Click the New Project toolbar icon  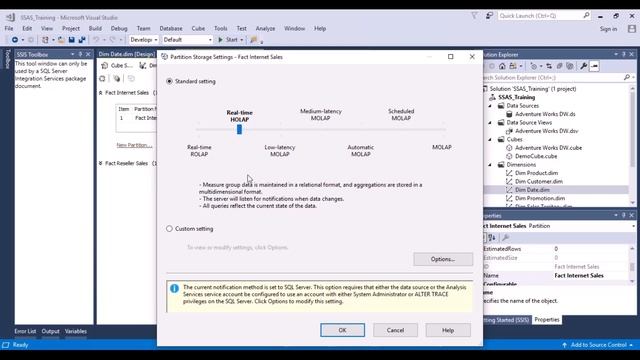coord(45,40)
